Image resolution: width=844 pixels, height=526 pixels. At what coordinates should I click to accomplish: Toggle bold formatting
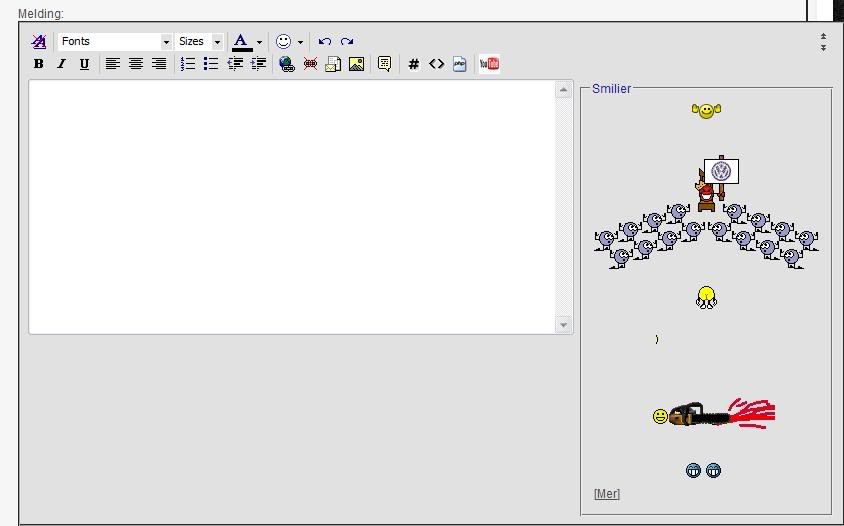click(x=38, y=64)
